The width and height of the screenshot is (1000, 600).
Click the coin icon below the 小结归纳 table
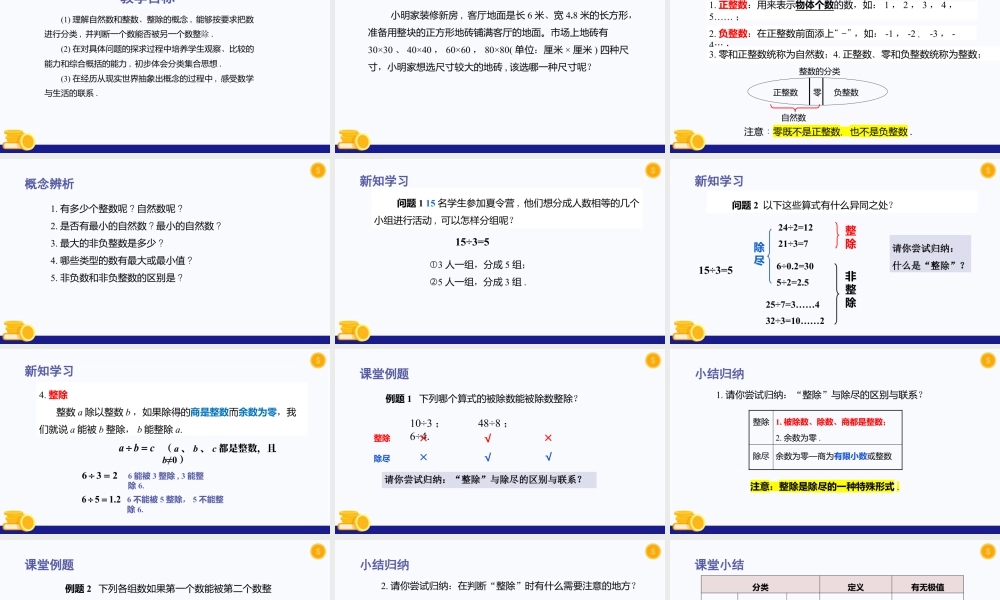(x=686, y=518)
